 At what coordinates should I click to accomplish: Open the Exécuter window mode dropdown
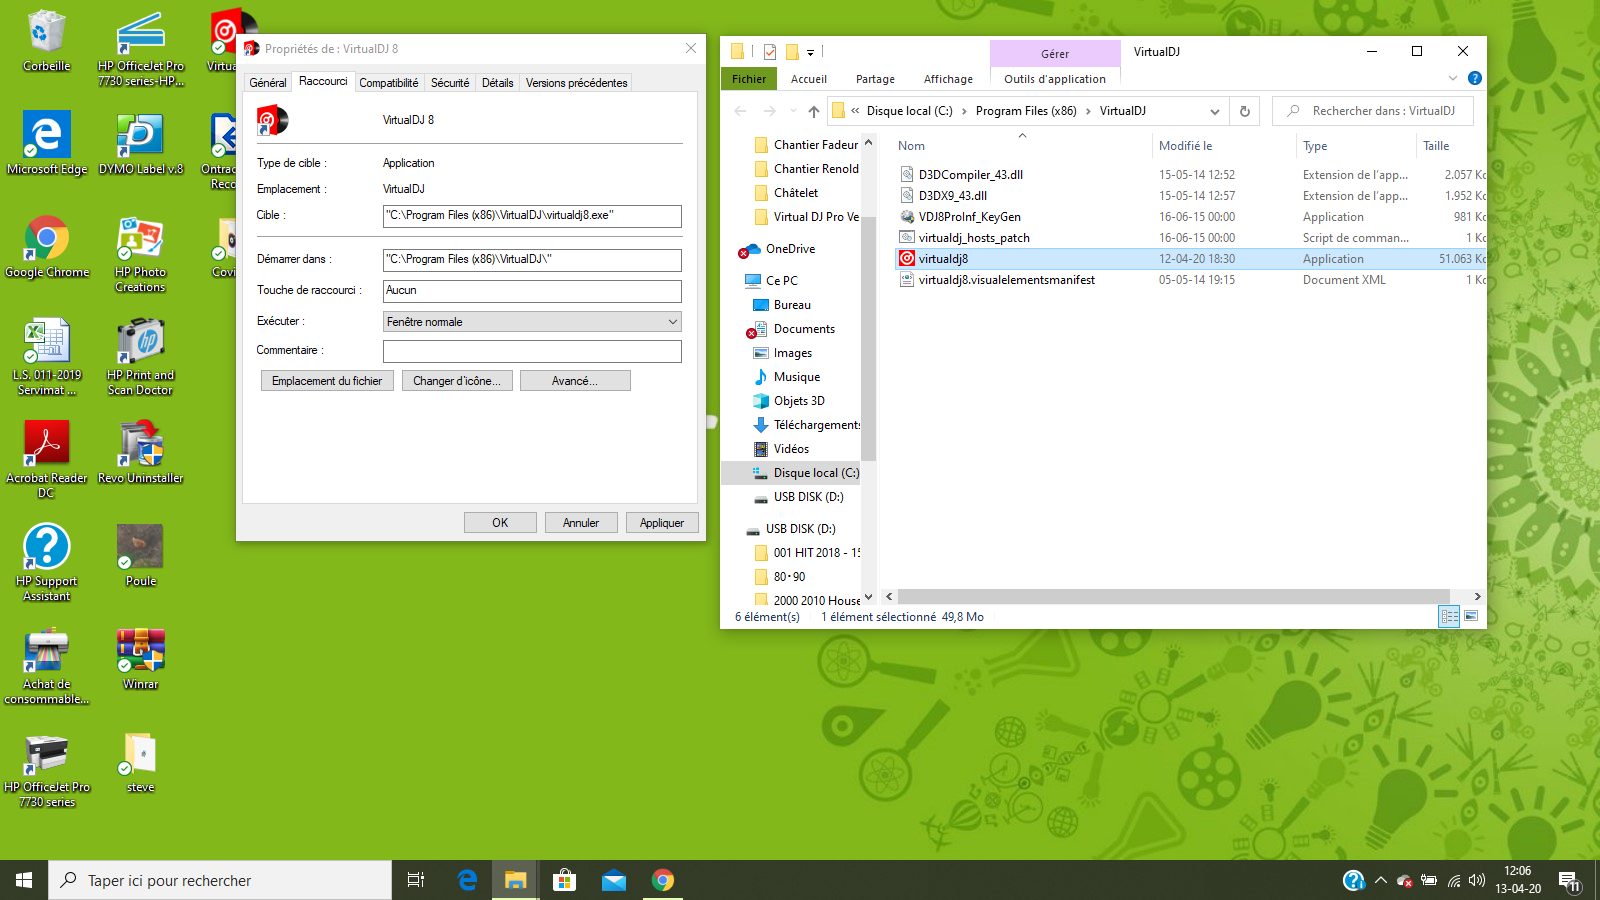[532, 322]
